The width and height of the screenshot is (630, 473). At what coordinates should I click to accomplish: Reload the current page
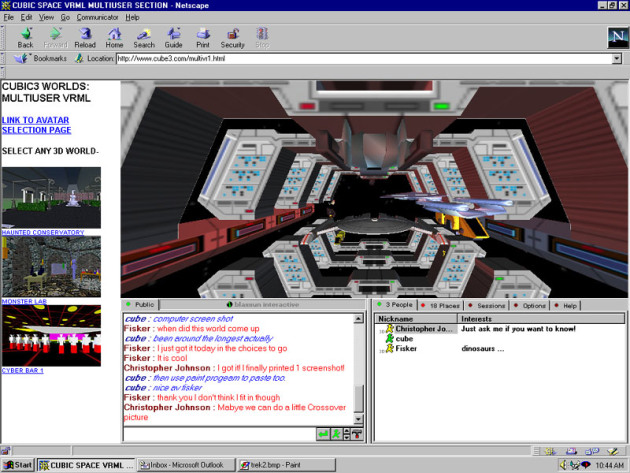pyautogui.click(x=85, y=38)
